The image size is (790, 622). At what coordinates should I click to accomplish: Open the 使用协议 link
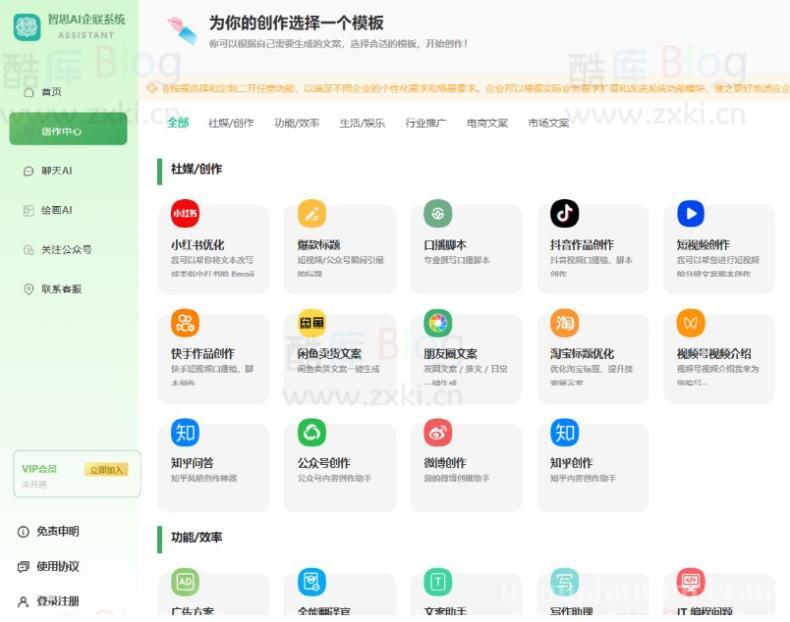[x=57, y=567]
